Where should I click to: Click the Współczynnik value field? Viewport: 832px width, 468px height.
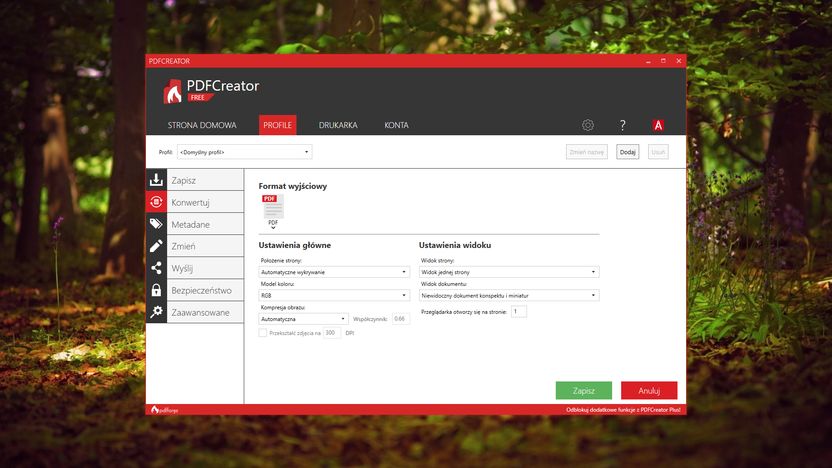click(401, 319)
